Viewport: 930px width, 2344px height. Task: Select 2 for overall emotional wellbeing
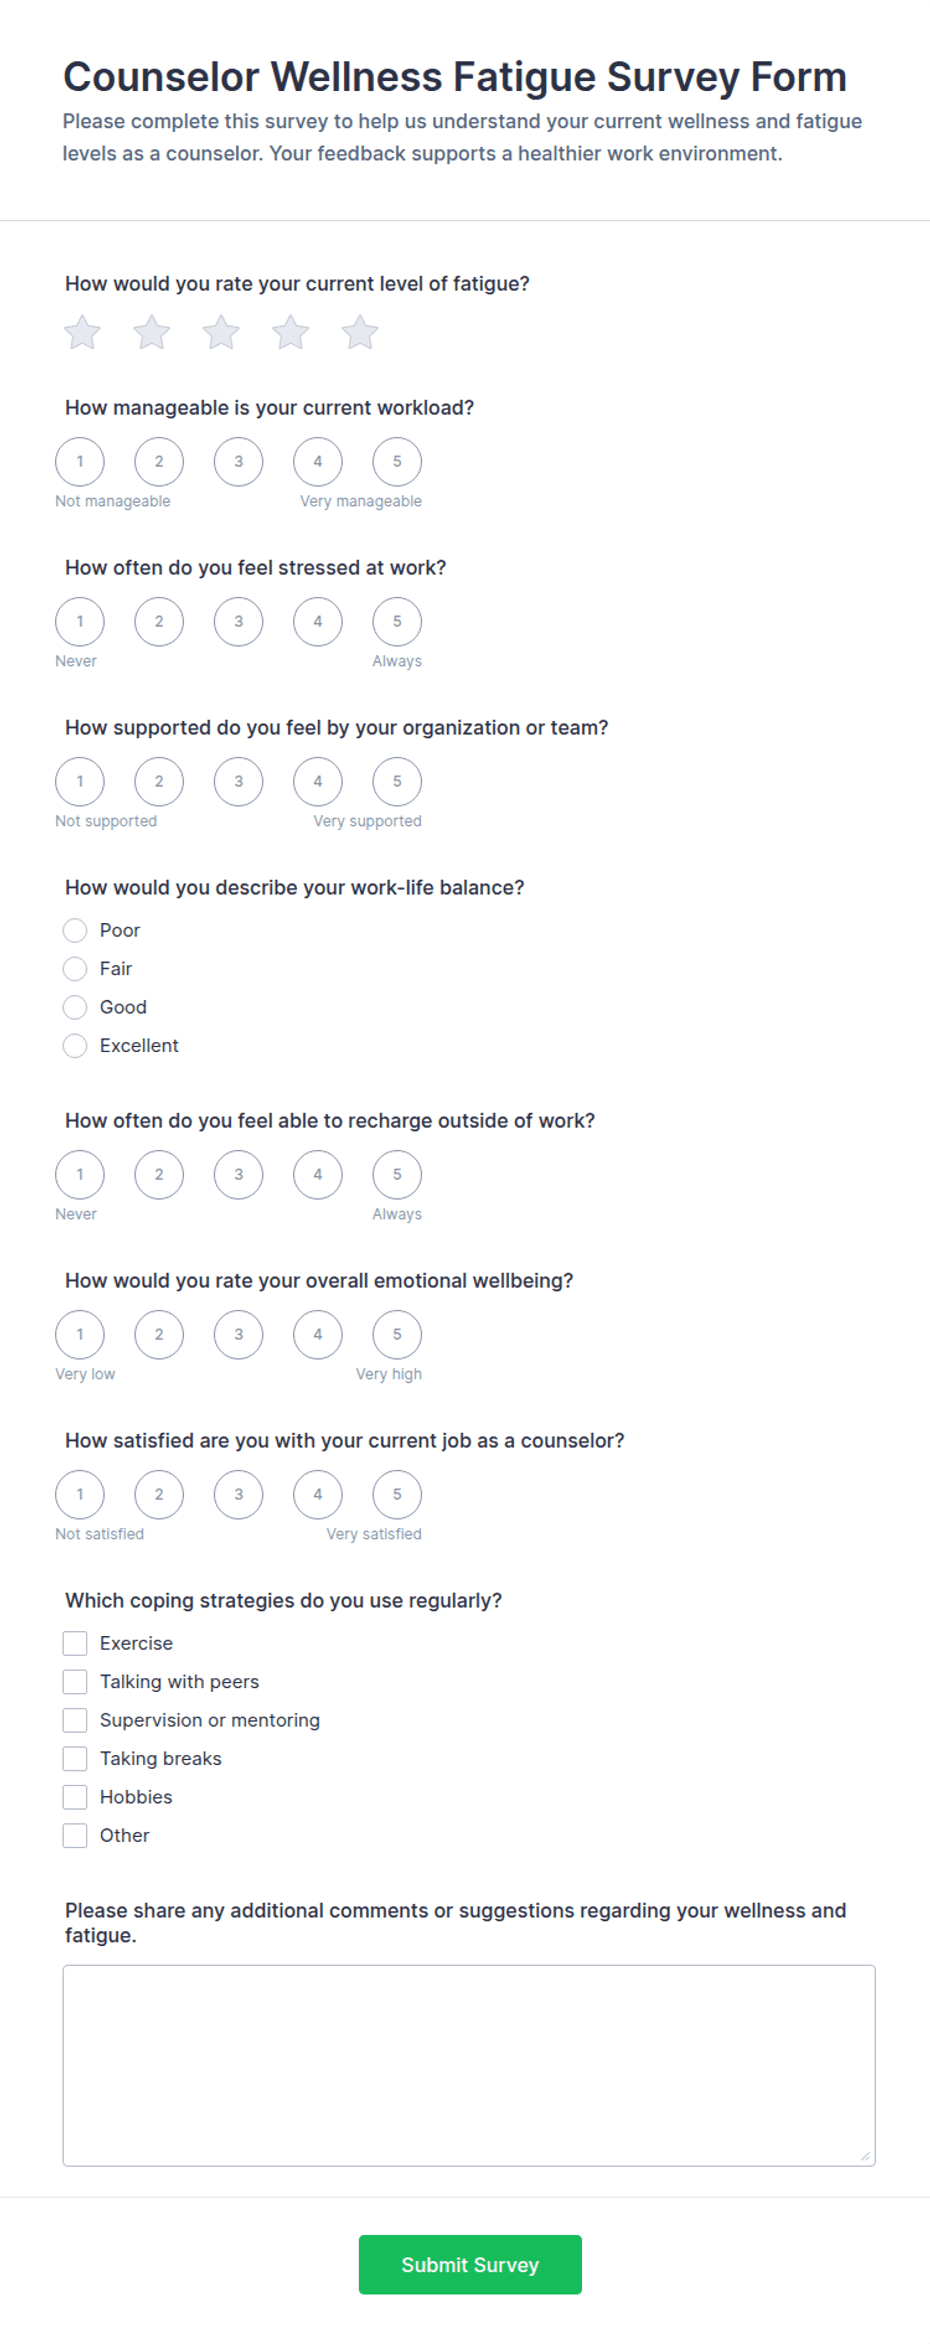coord(159,1335)
